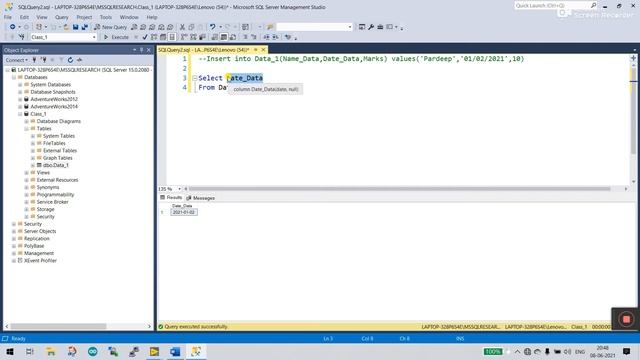Click the Parse checkmark icon
This screenshot has height=360, width=640.
pyautogui.click(x=145, y=37)
